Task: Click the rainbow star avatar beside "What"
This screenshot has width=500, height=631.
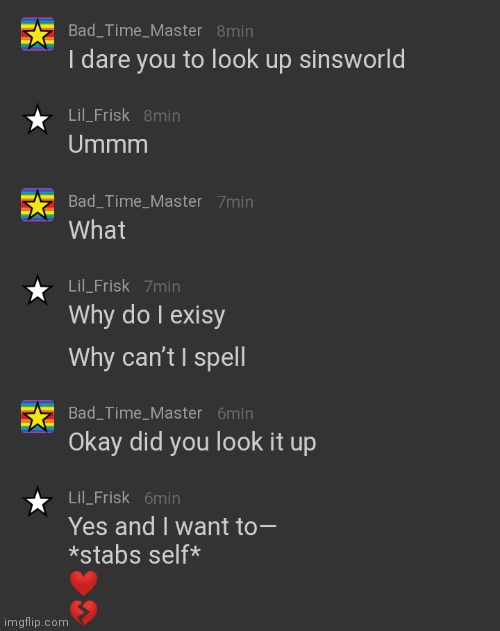Action: tap(37, 205)
